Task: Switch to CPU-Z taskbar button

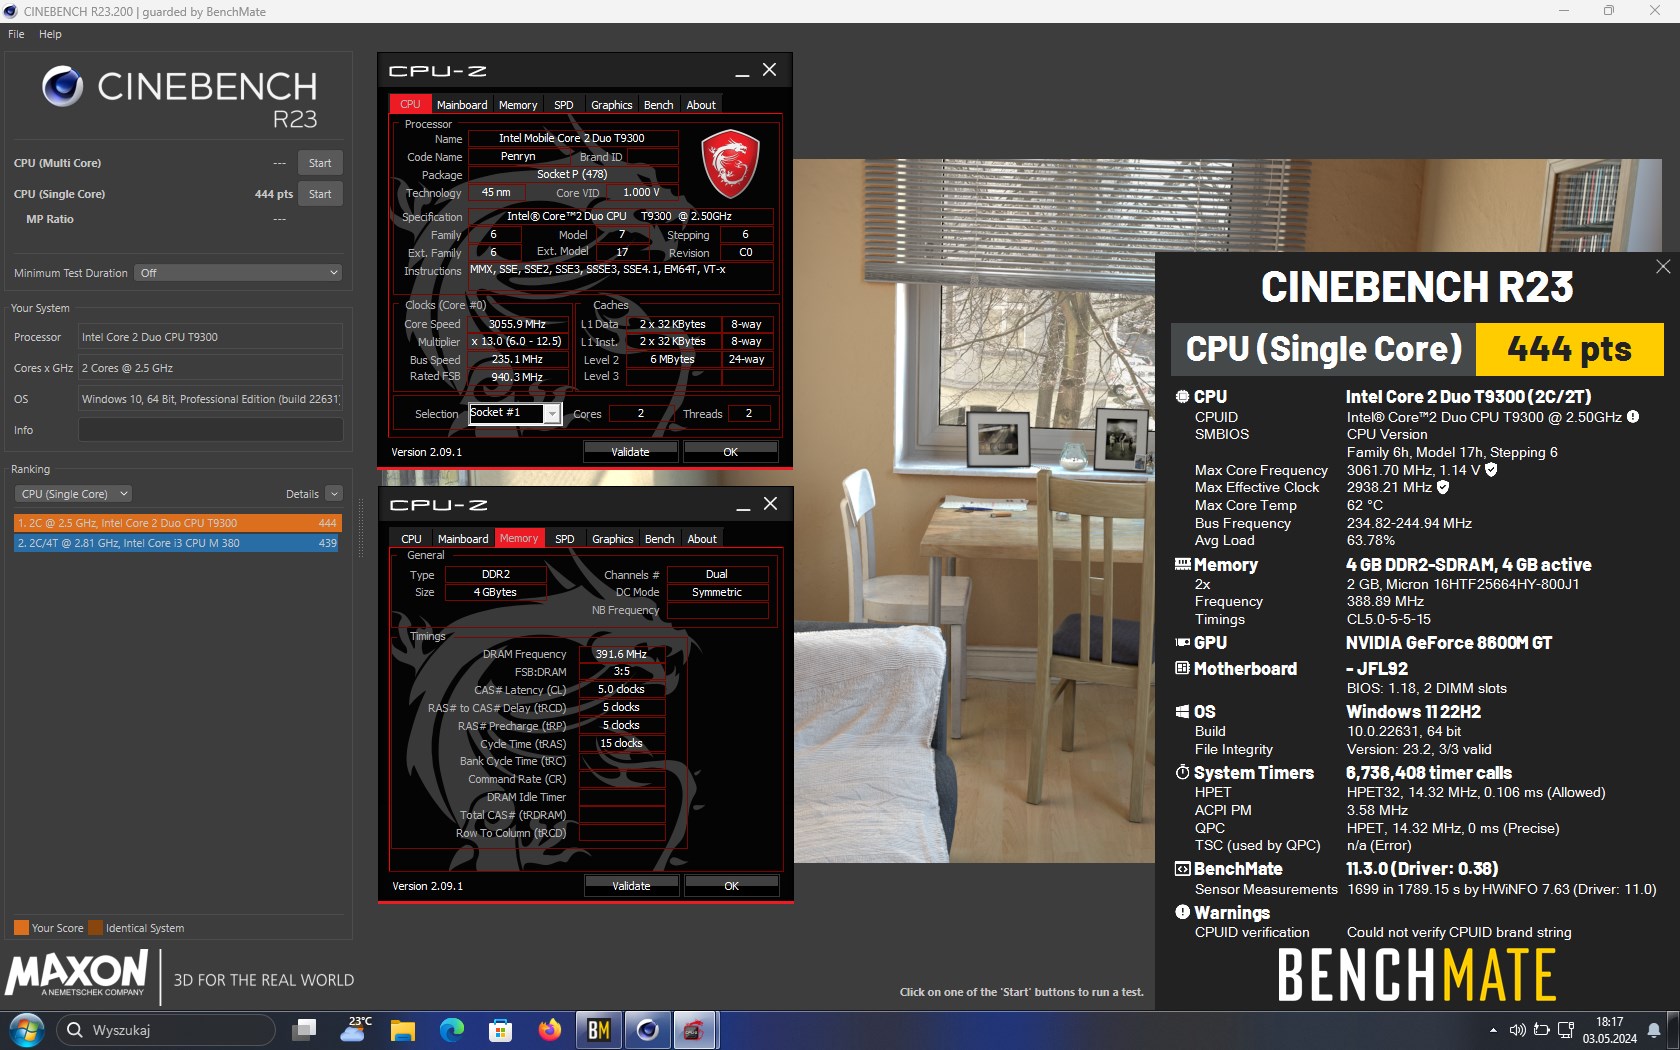Action: (x=694, y=1030)
